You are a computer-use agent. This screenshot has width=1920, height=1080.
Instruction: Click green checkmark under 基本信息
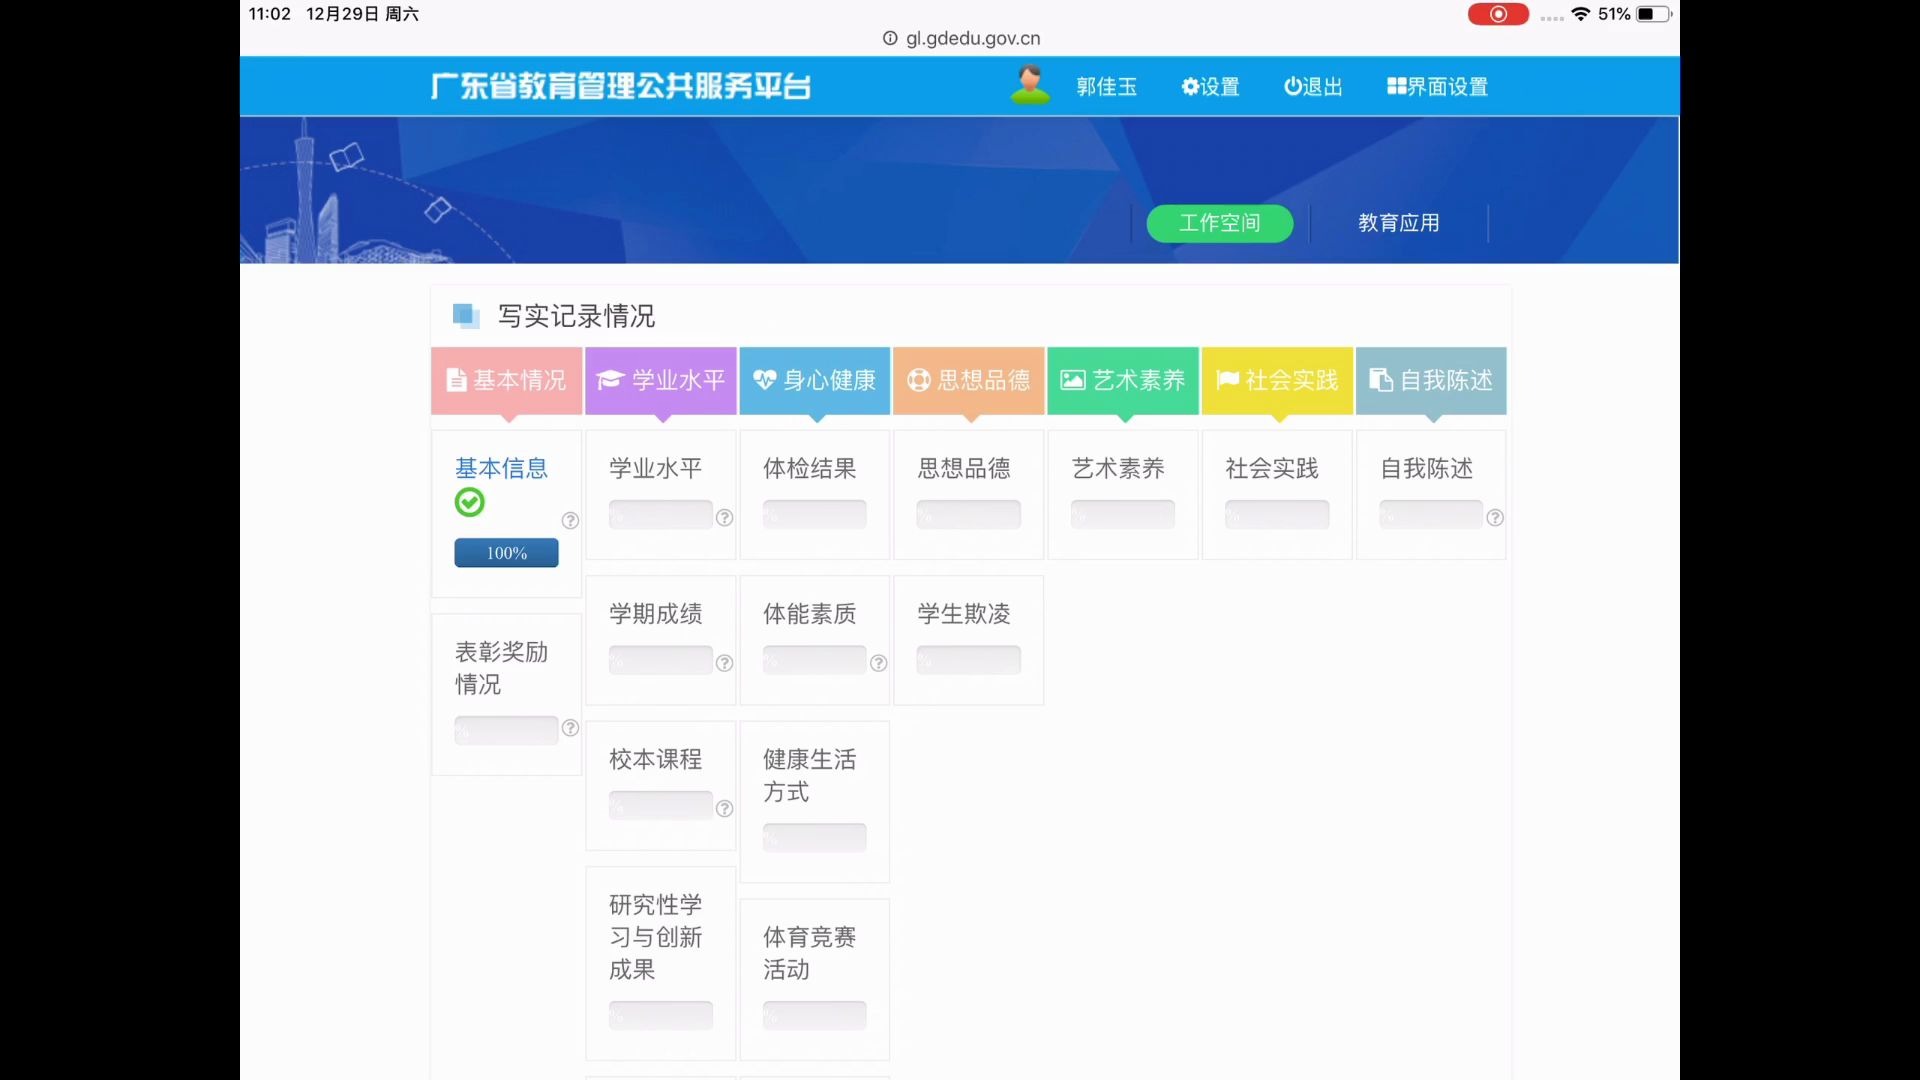(469, 502)
